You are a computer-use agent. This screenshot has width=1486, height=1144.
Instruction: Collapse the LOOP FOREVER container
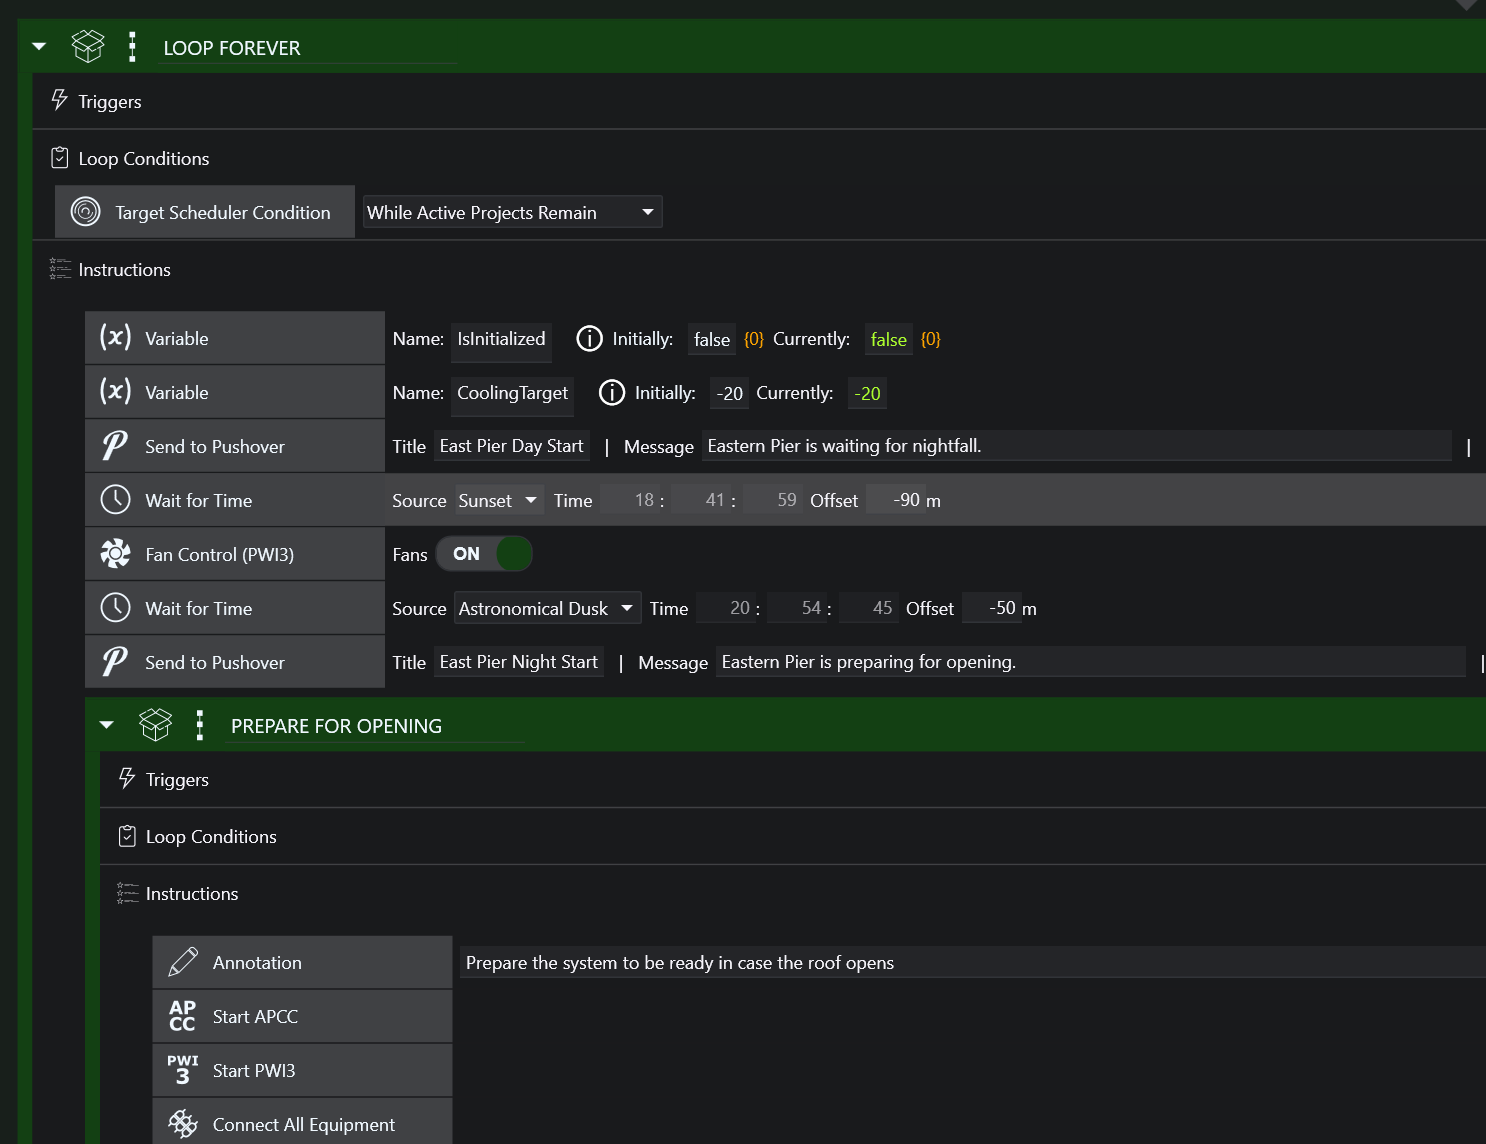(40, 47)
